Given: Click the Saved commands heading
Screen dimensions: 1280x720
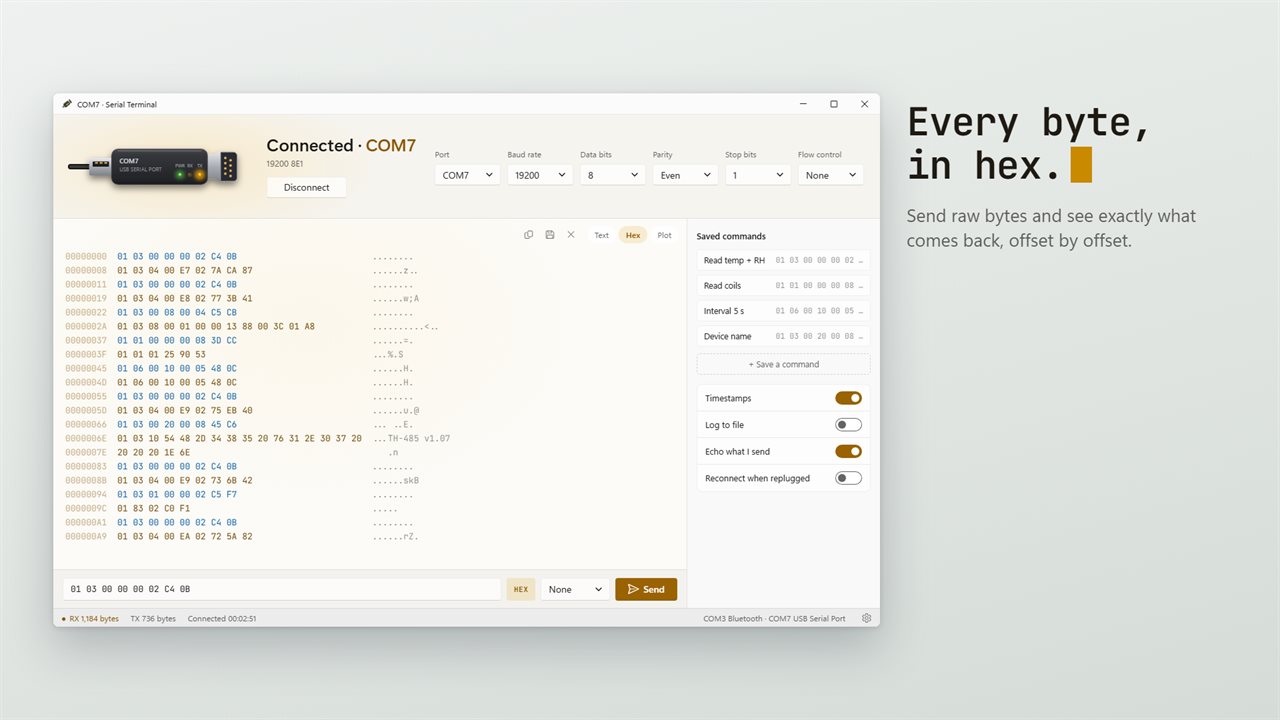Looking at the screenshot, I should click(731, 236).
